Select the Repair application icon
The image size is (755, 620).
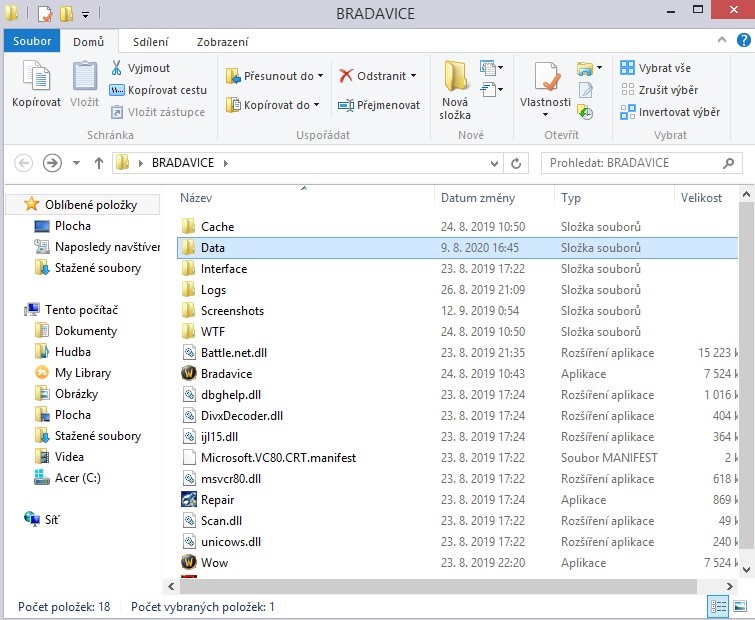[x=189, y=499]
